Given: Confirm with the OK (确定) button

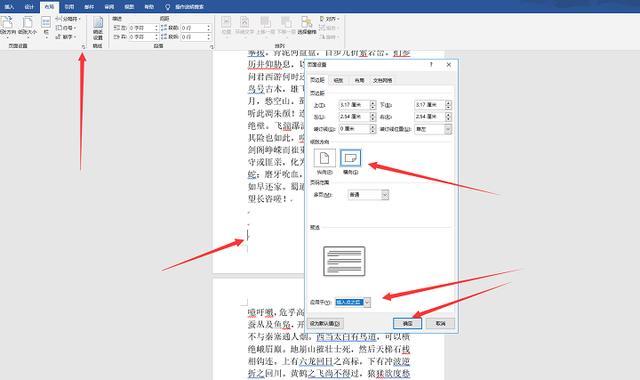Looking at the screenshot, I should pos(407,323).
